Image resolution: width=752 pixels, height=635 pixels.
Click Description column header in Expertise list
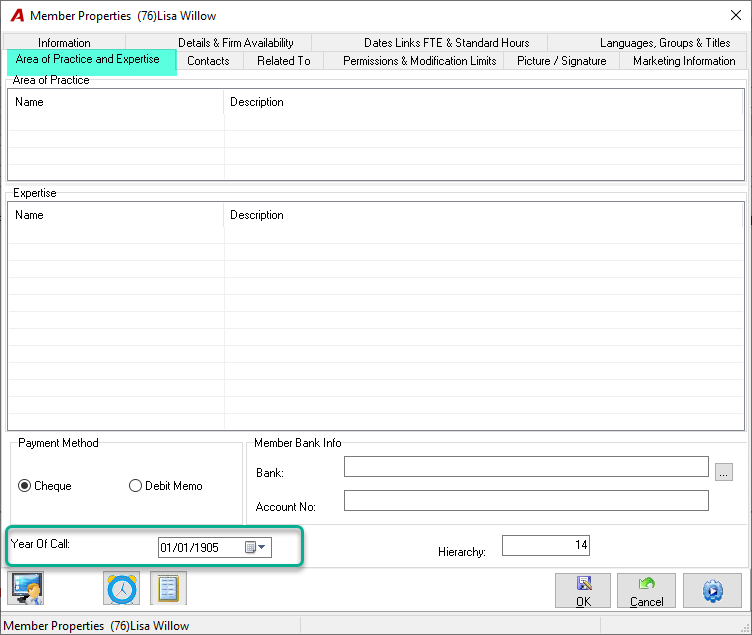483,215
